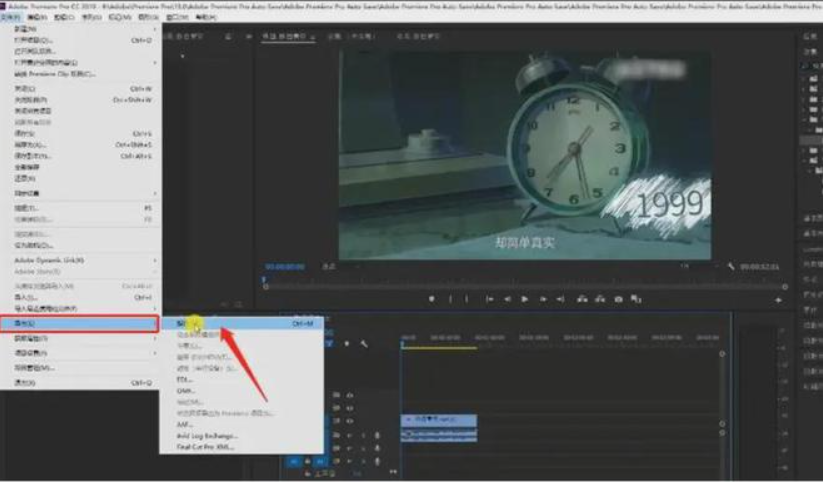Choose Media export with Ctrl+M shortcut
This screenshot has height=482, width=823.
tap(242, 323)
